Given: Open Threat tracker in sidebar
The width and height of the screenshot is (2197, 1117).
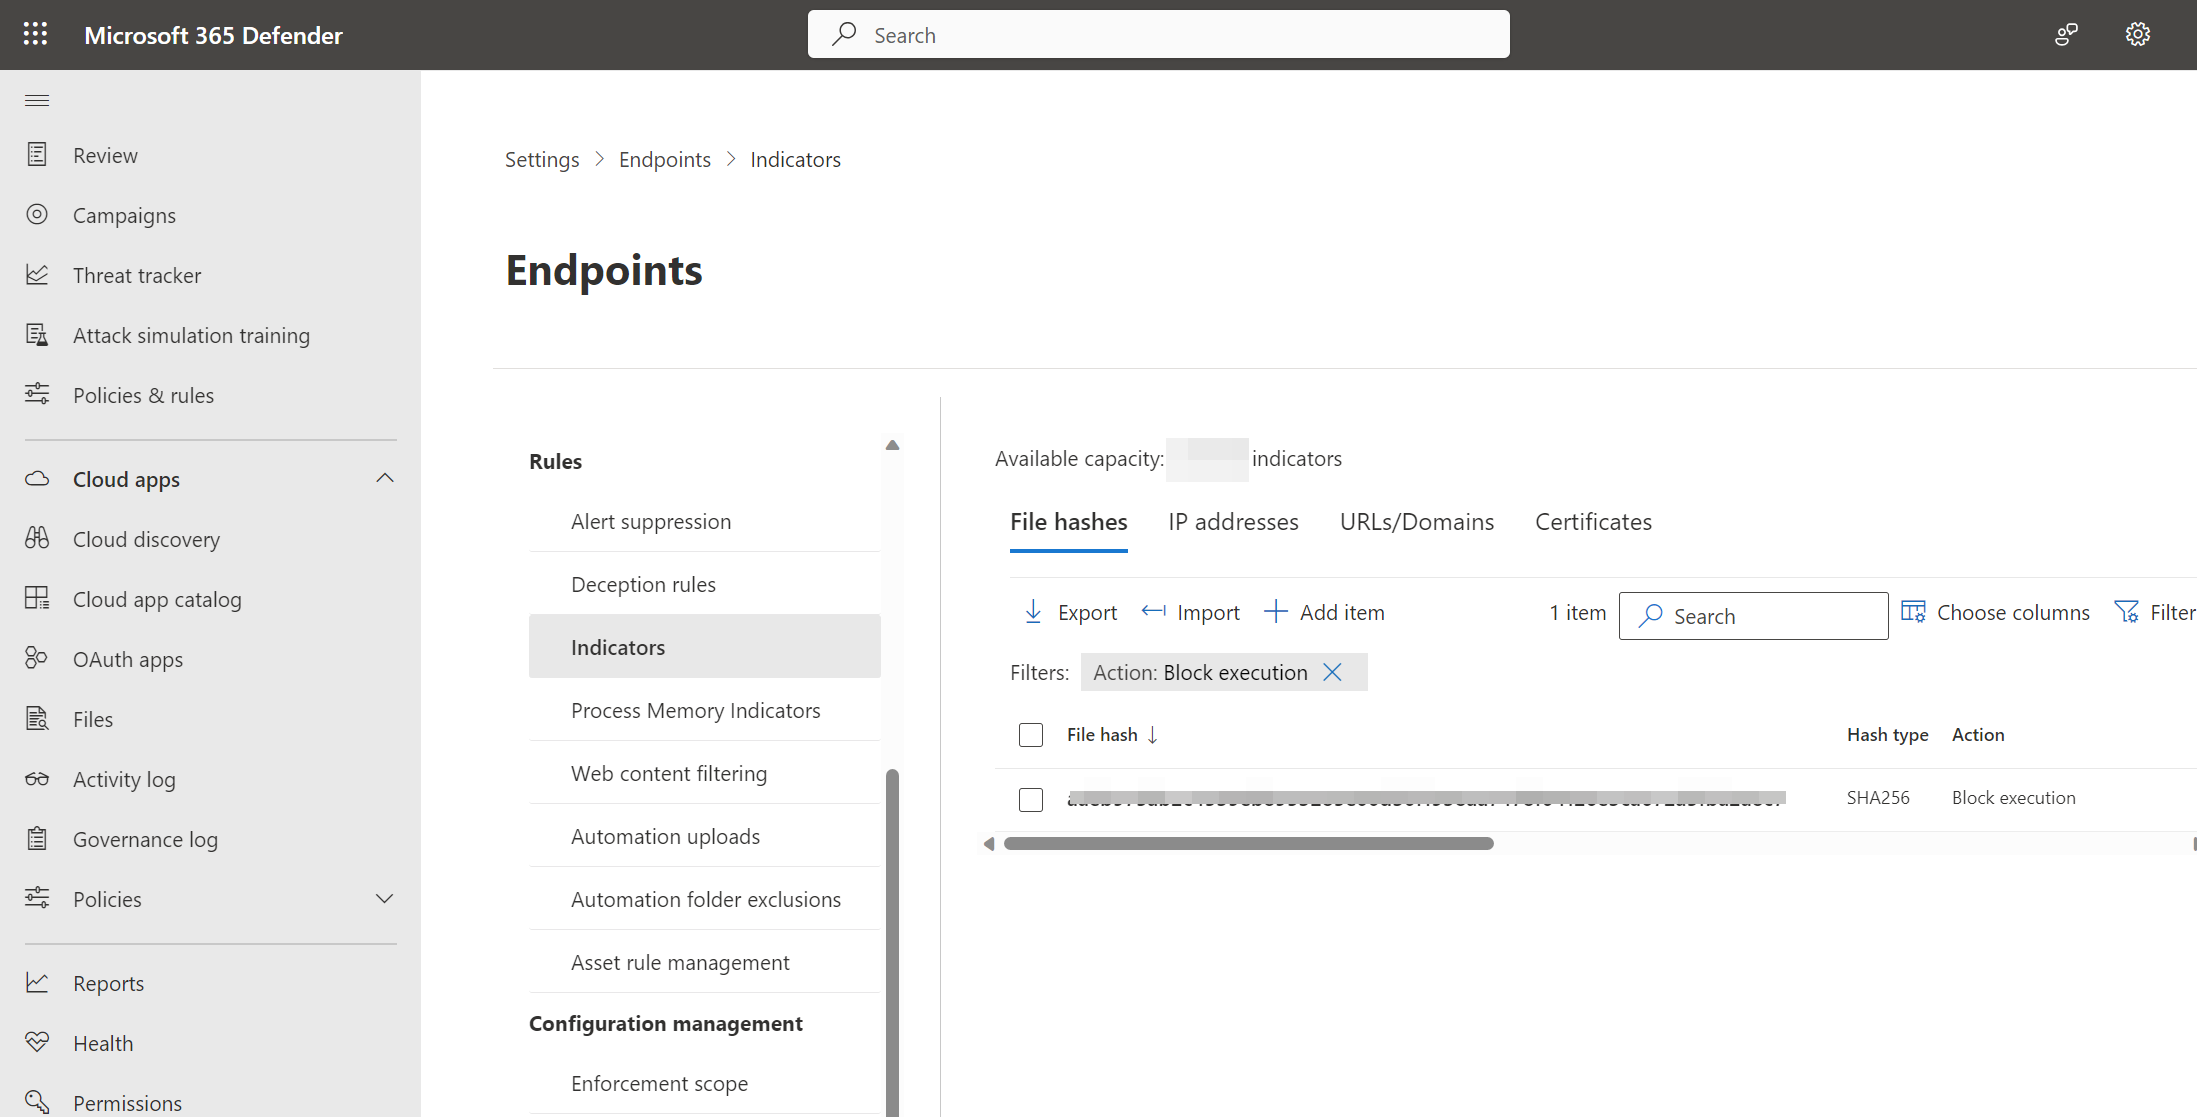Looking at the screenshot, I should 137,275.
